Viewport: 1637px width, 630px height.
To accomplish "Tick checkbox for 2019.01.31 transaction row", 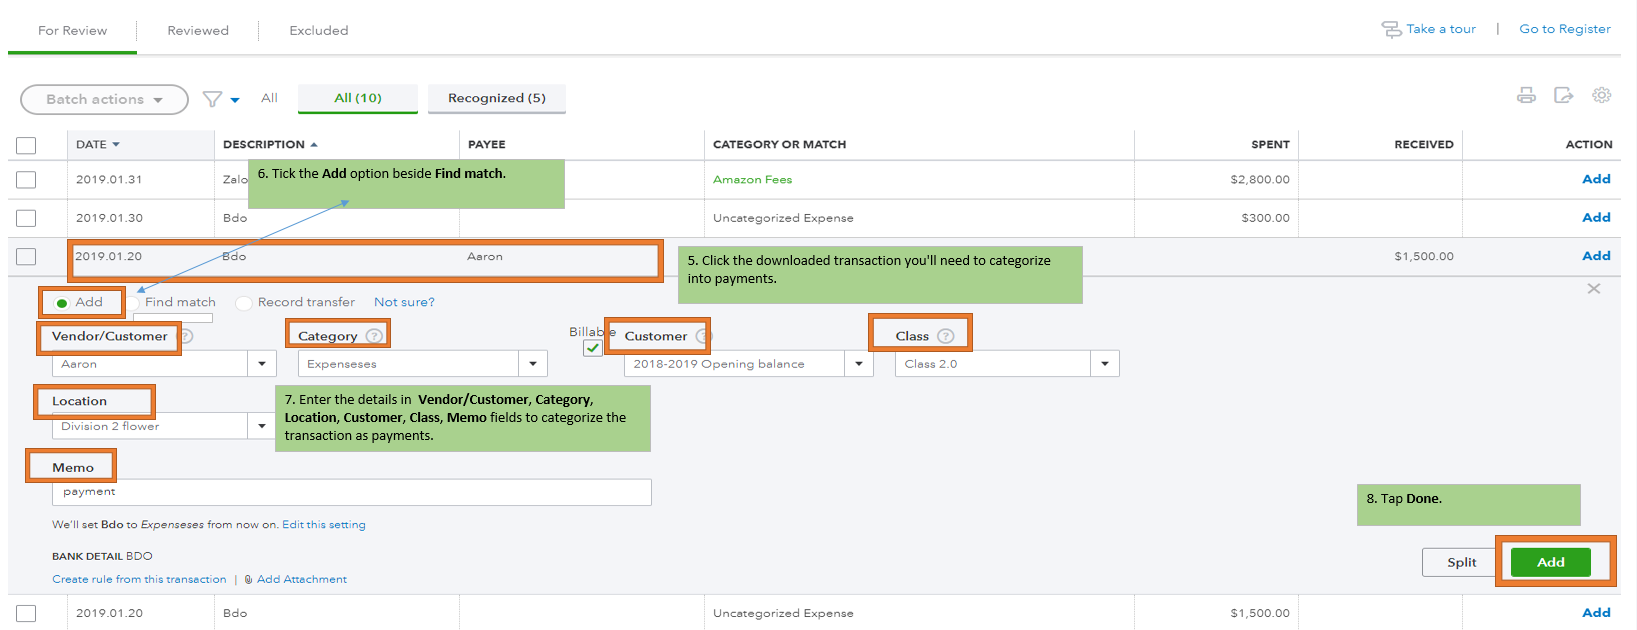I will tap(26, 180).
